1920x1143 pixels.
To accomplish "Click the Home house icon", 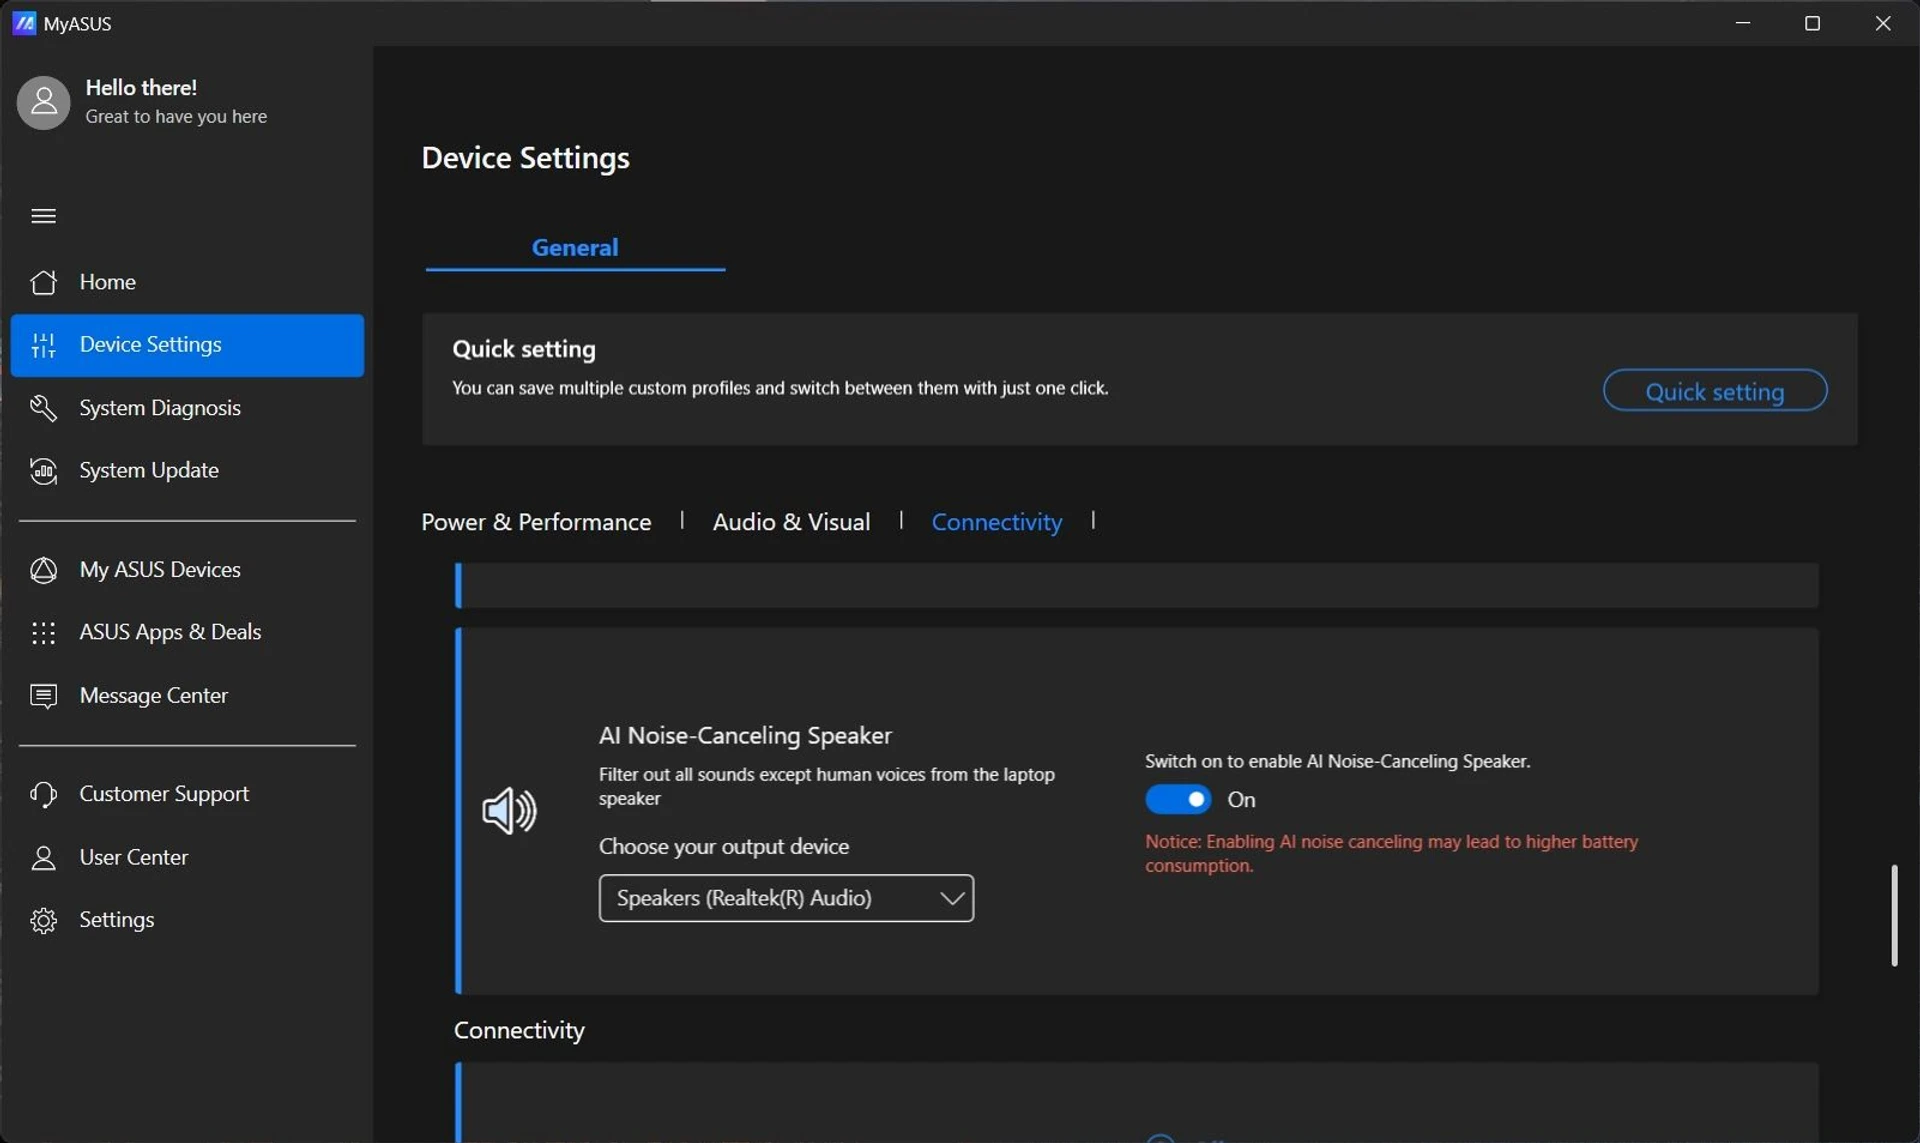I will coord(43,282).
